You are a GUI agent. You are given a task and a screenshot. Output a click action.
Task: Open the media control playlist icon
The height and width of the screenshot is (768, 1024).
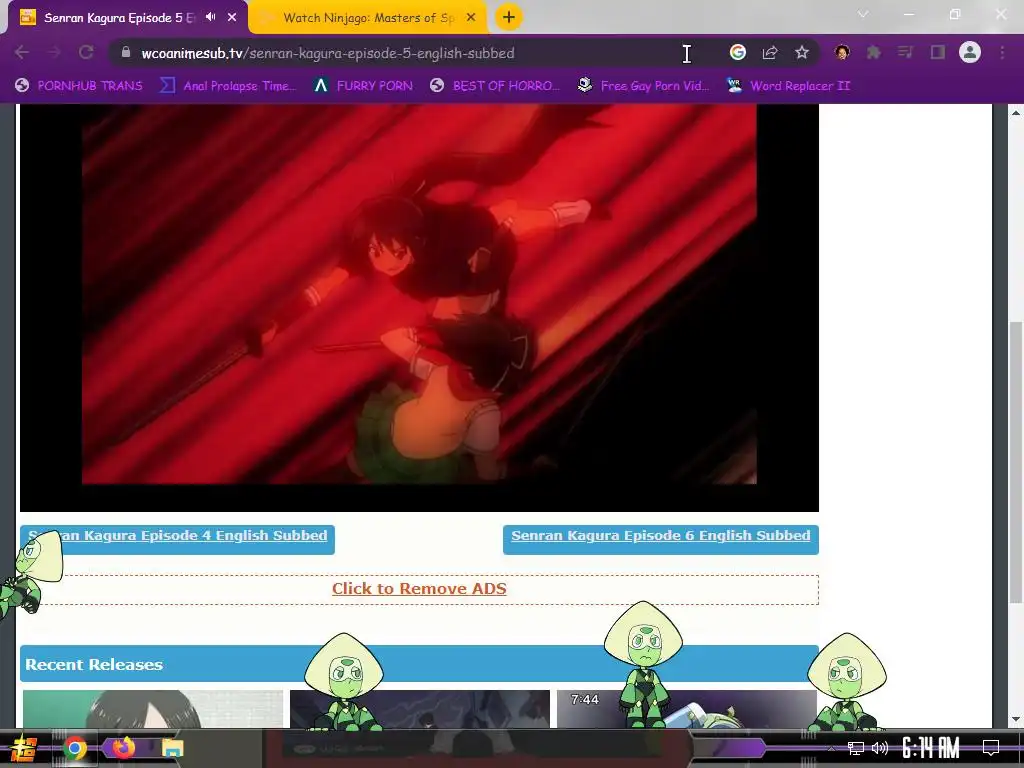coord(905,52)
